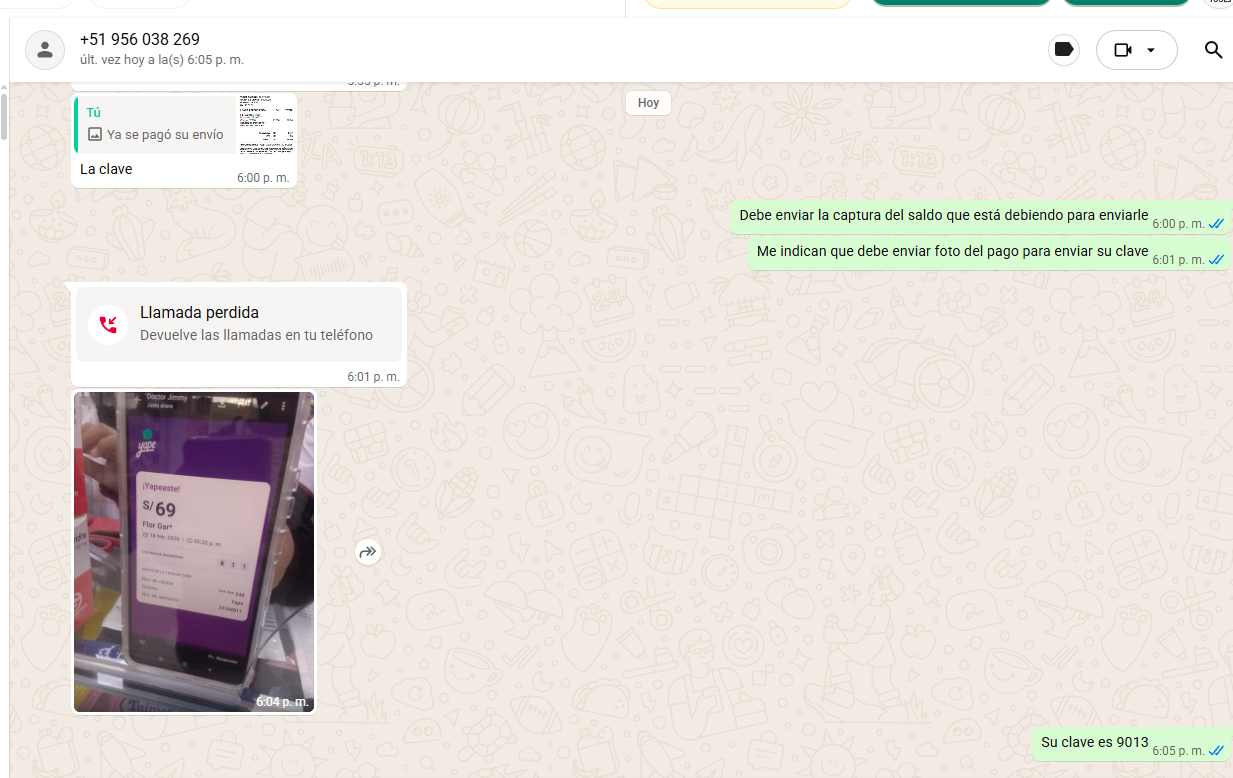Click the 'últ. vez hoy' last seen text

point(162,60)
